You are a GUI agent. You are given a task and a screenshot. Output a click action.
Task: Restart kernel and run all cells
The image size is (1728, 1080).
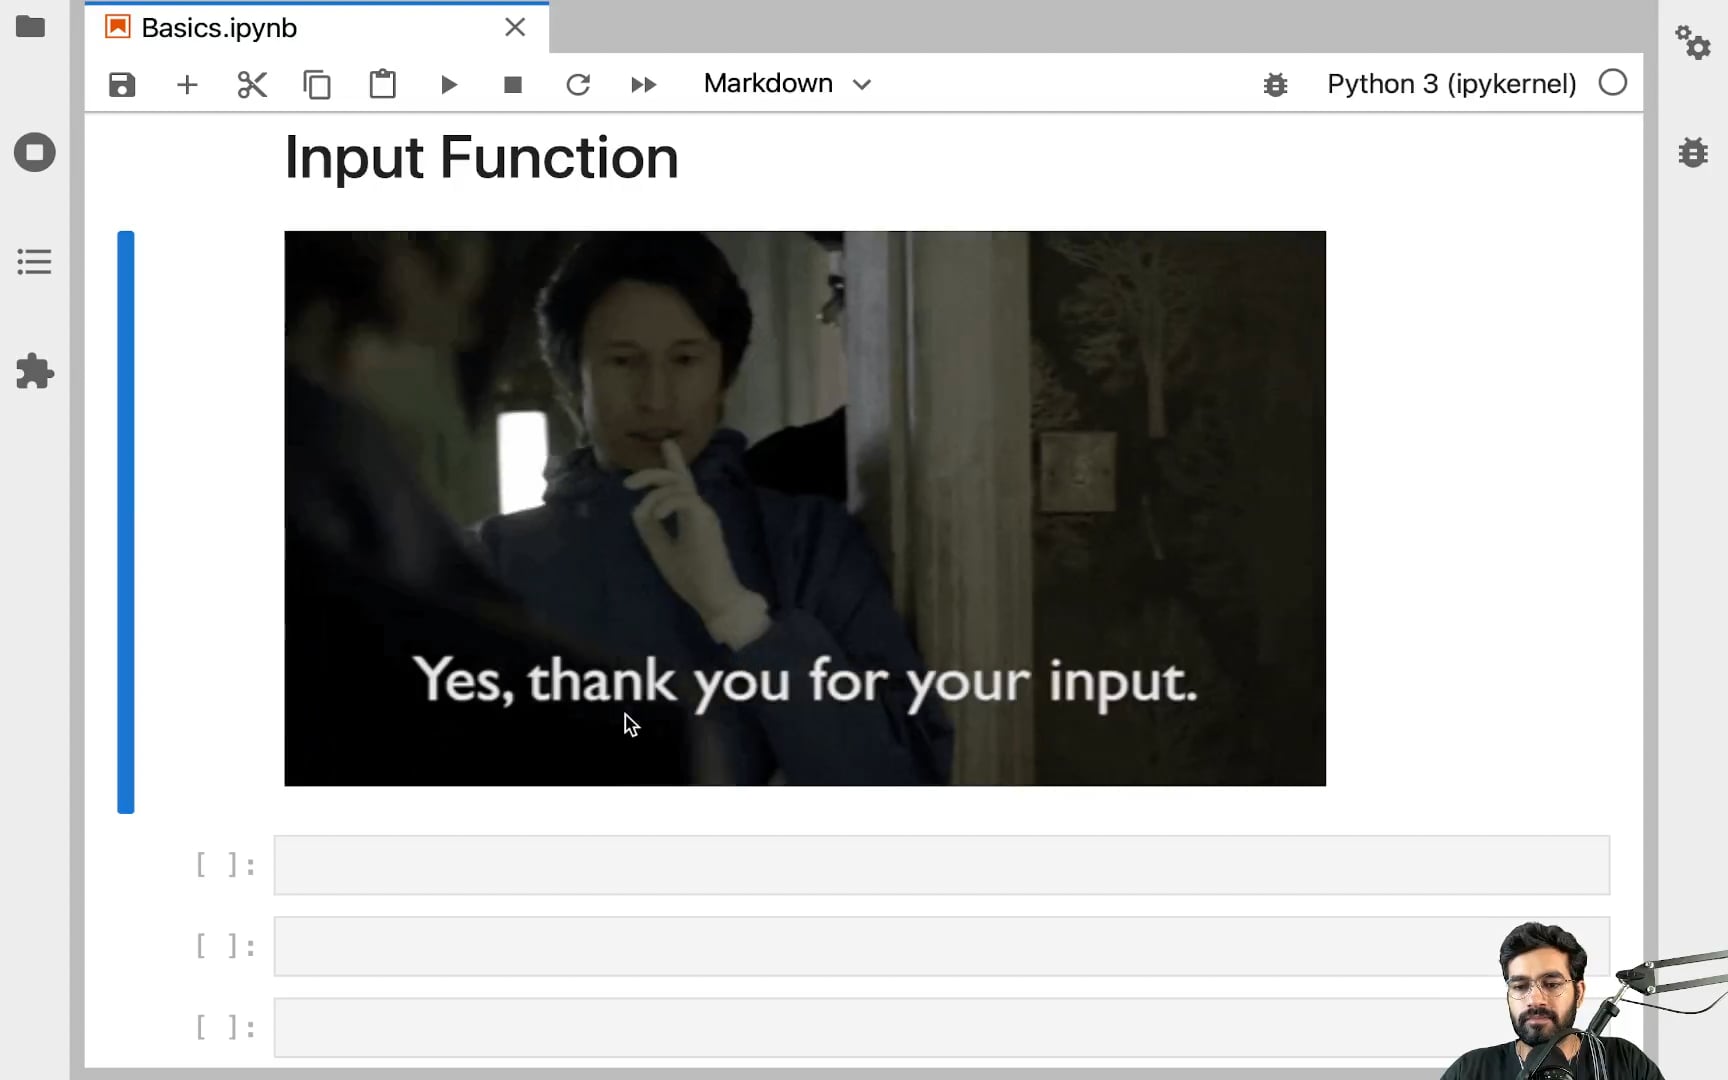click(x=644, y=85)
